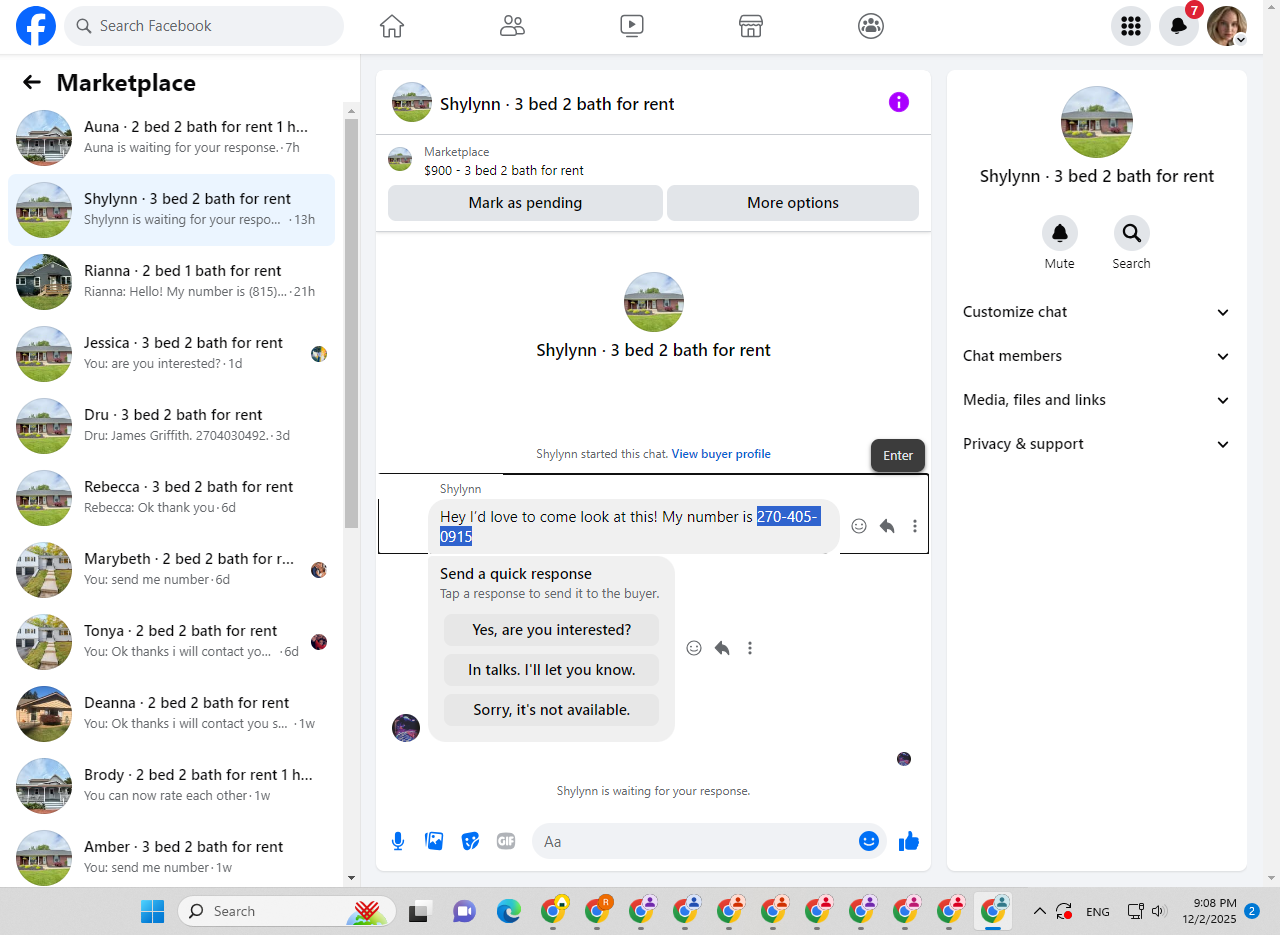The height and width of the screenshot is (935, 1280).
Task: Mute this chat with bell icon
Action: click(x=1060, y=233)
